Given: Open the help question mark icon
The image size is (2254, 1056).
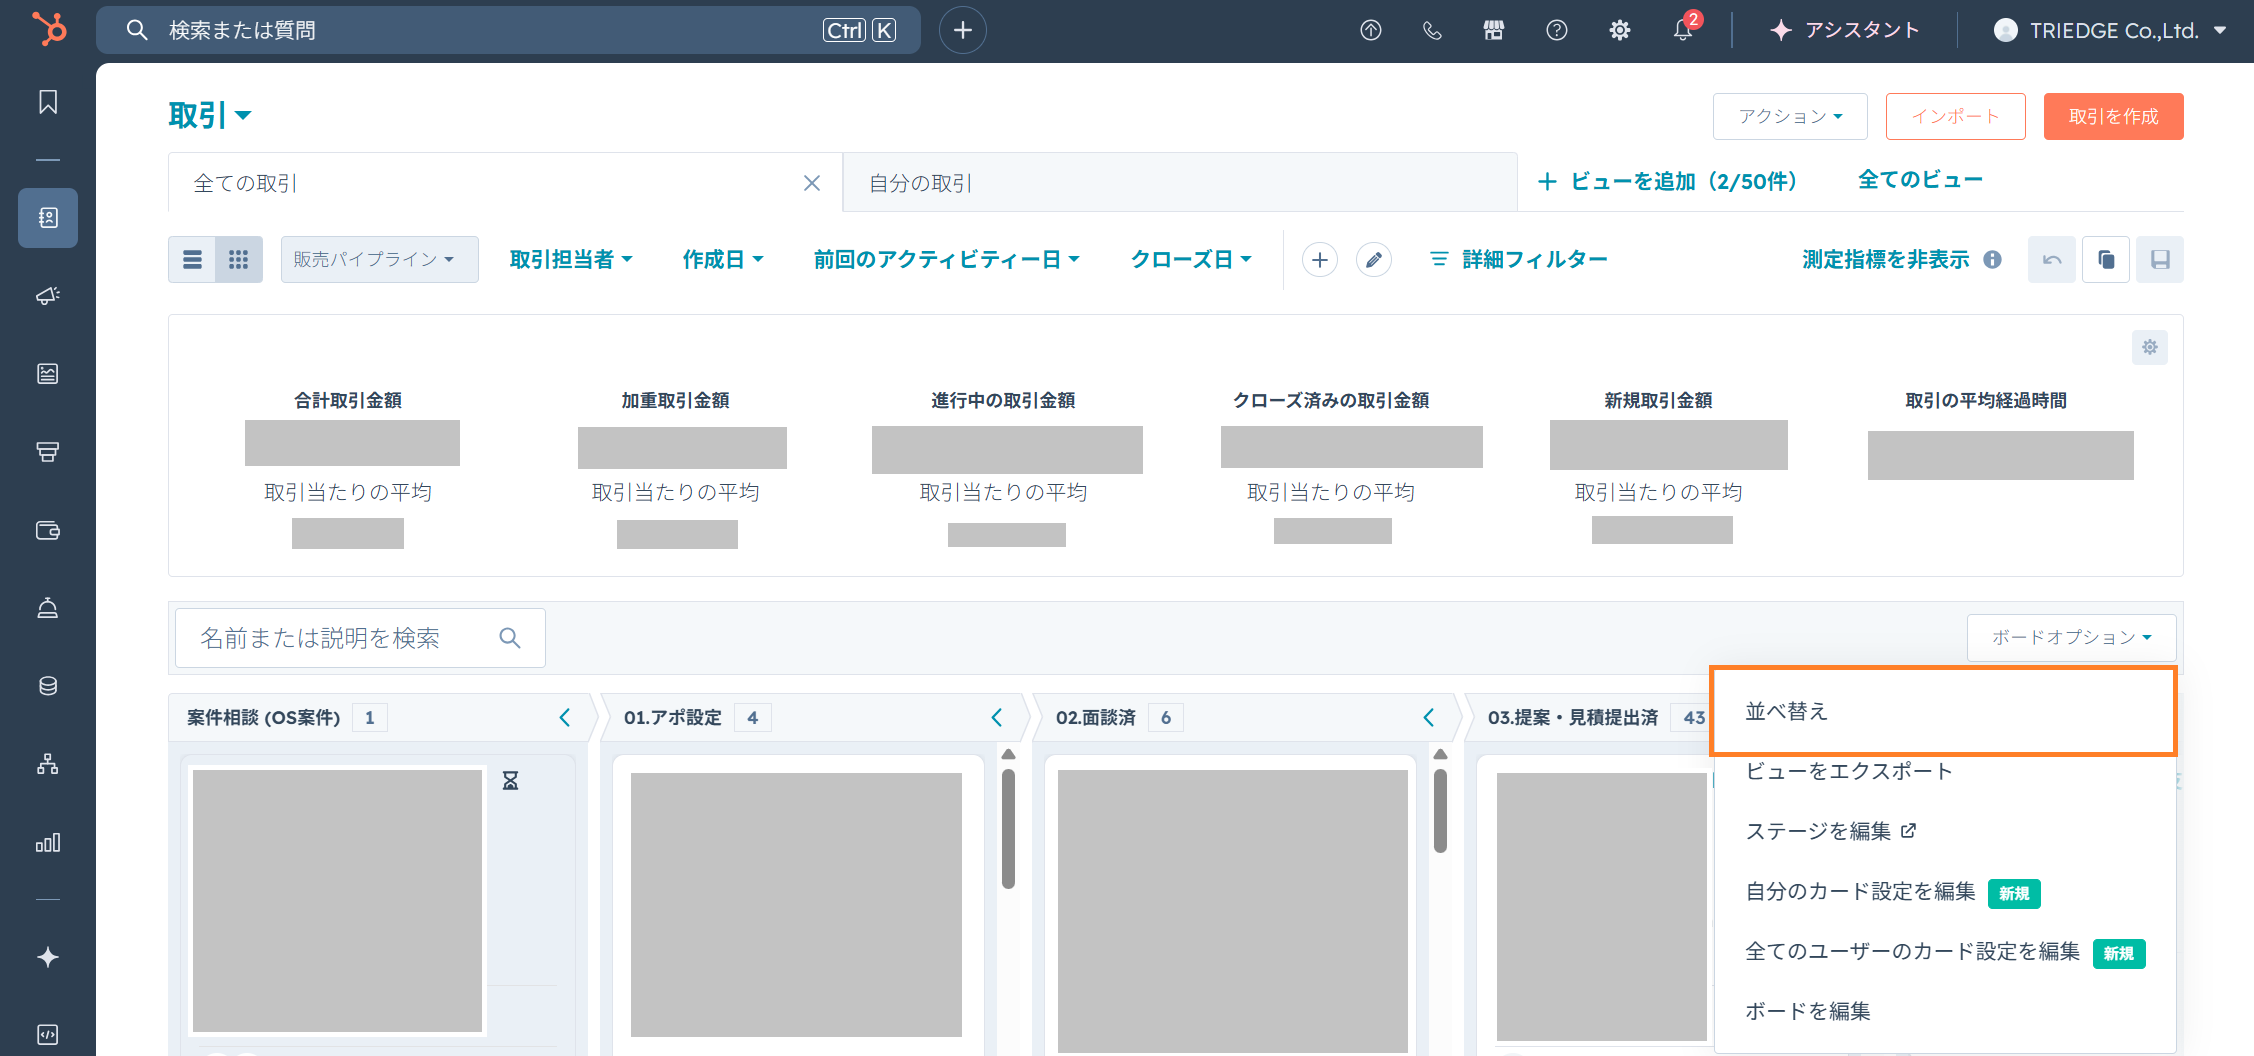Looking at the screenshot, I should pos(1557,30).
